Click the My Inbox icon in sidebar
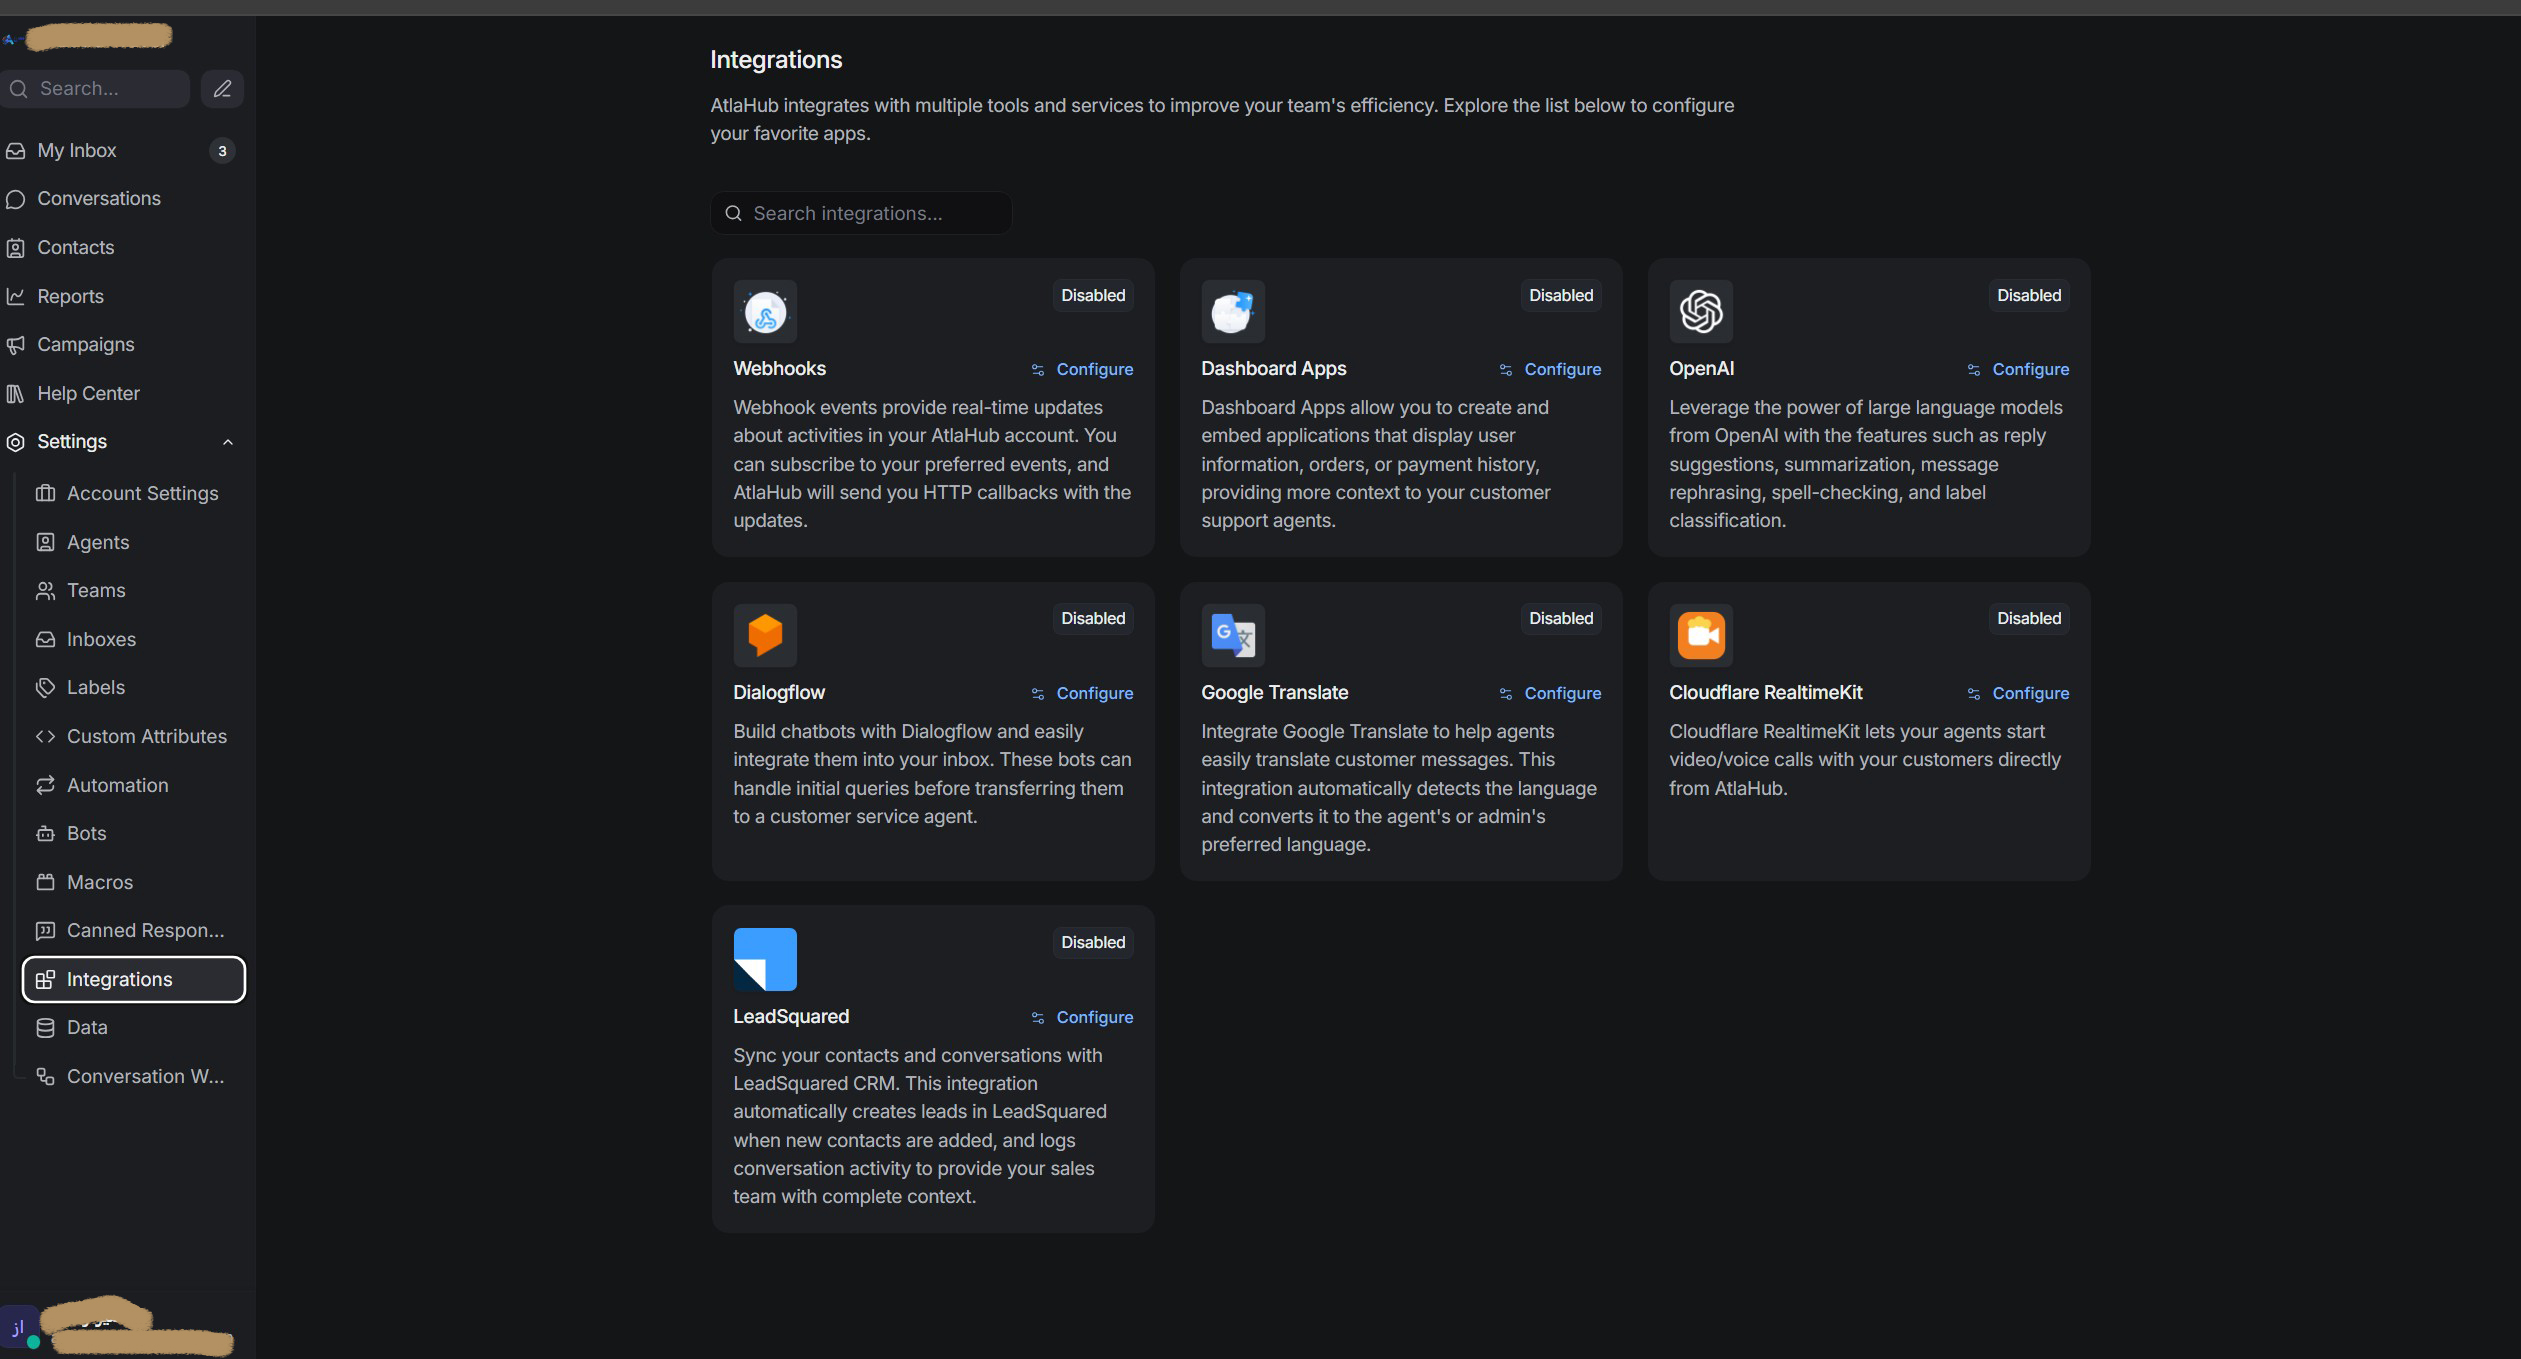Screen dimensions: 2521x1359 [16, 151]
